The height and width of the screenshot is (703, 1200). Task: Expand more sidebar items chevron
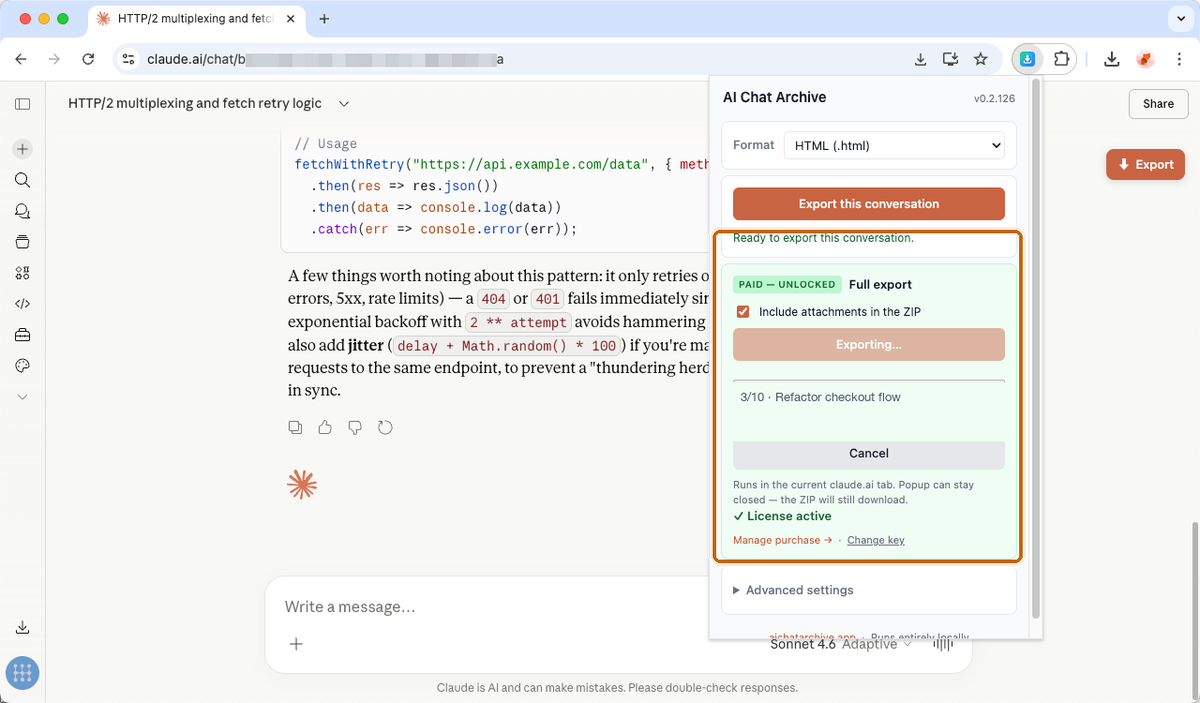[x=22, y=397]
